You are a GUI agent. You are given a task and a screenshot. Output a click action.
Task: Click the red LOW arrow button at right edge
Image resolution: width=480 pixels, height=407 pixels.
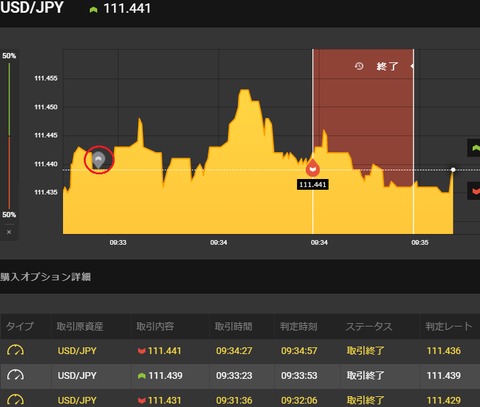475,191
